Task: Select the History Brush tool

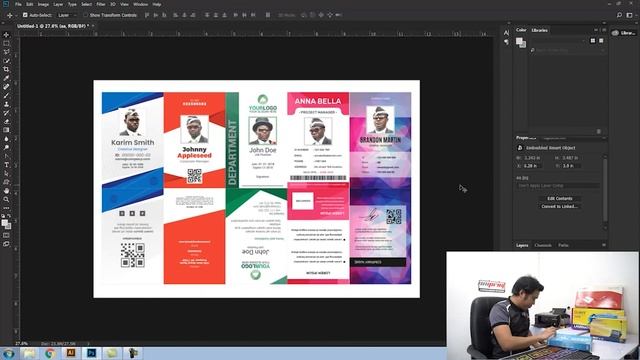Action: point(6,113)
